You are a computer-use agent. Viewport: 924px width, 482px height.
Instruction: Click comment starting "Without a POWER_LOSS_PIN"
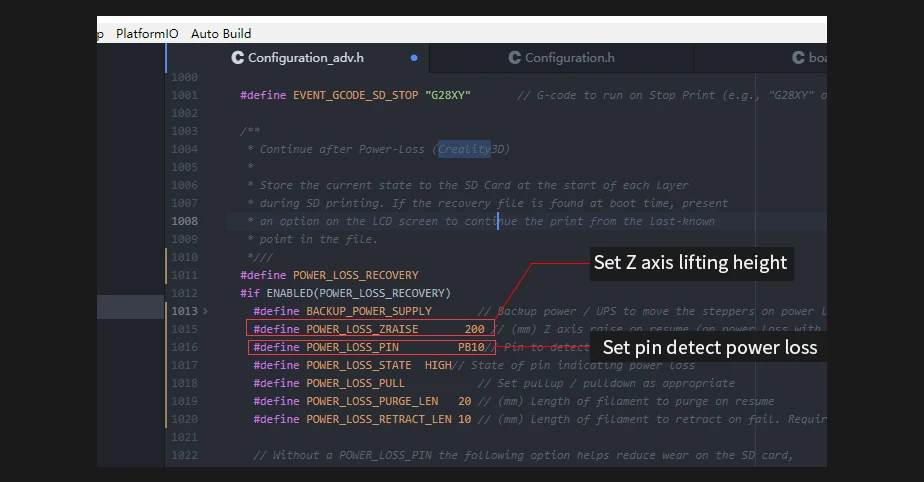click(x=523, y=455)
